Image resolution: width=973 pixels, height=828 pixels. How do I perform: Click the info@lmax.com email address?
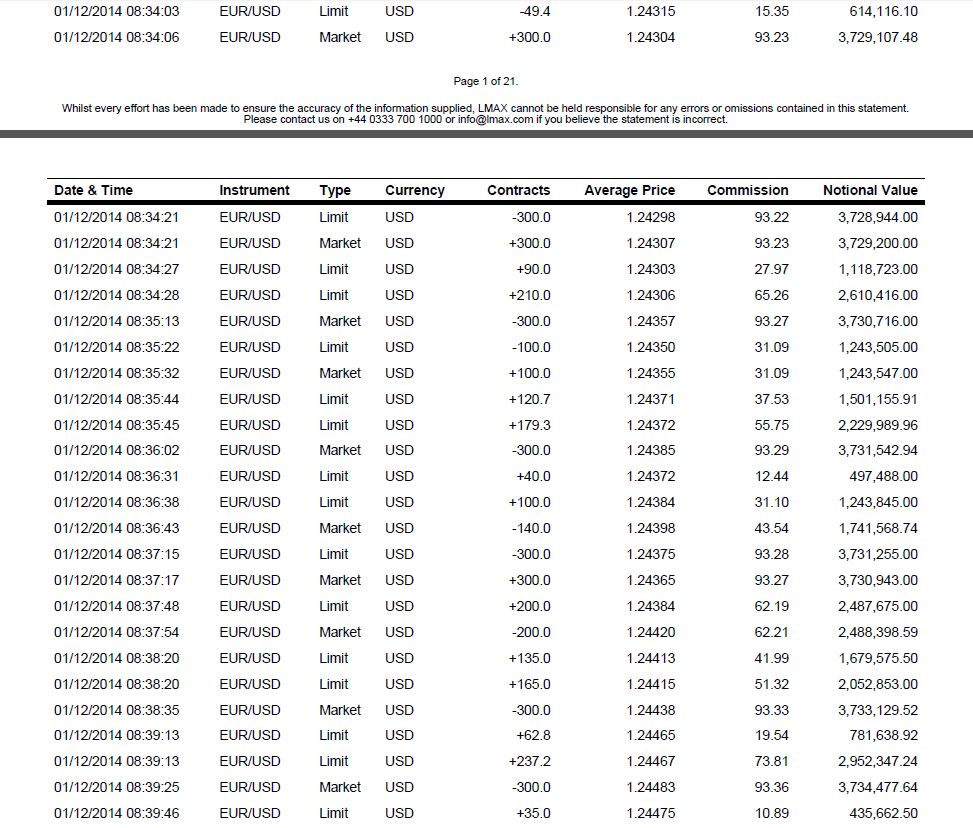click(495, 120)
